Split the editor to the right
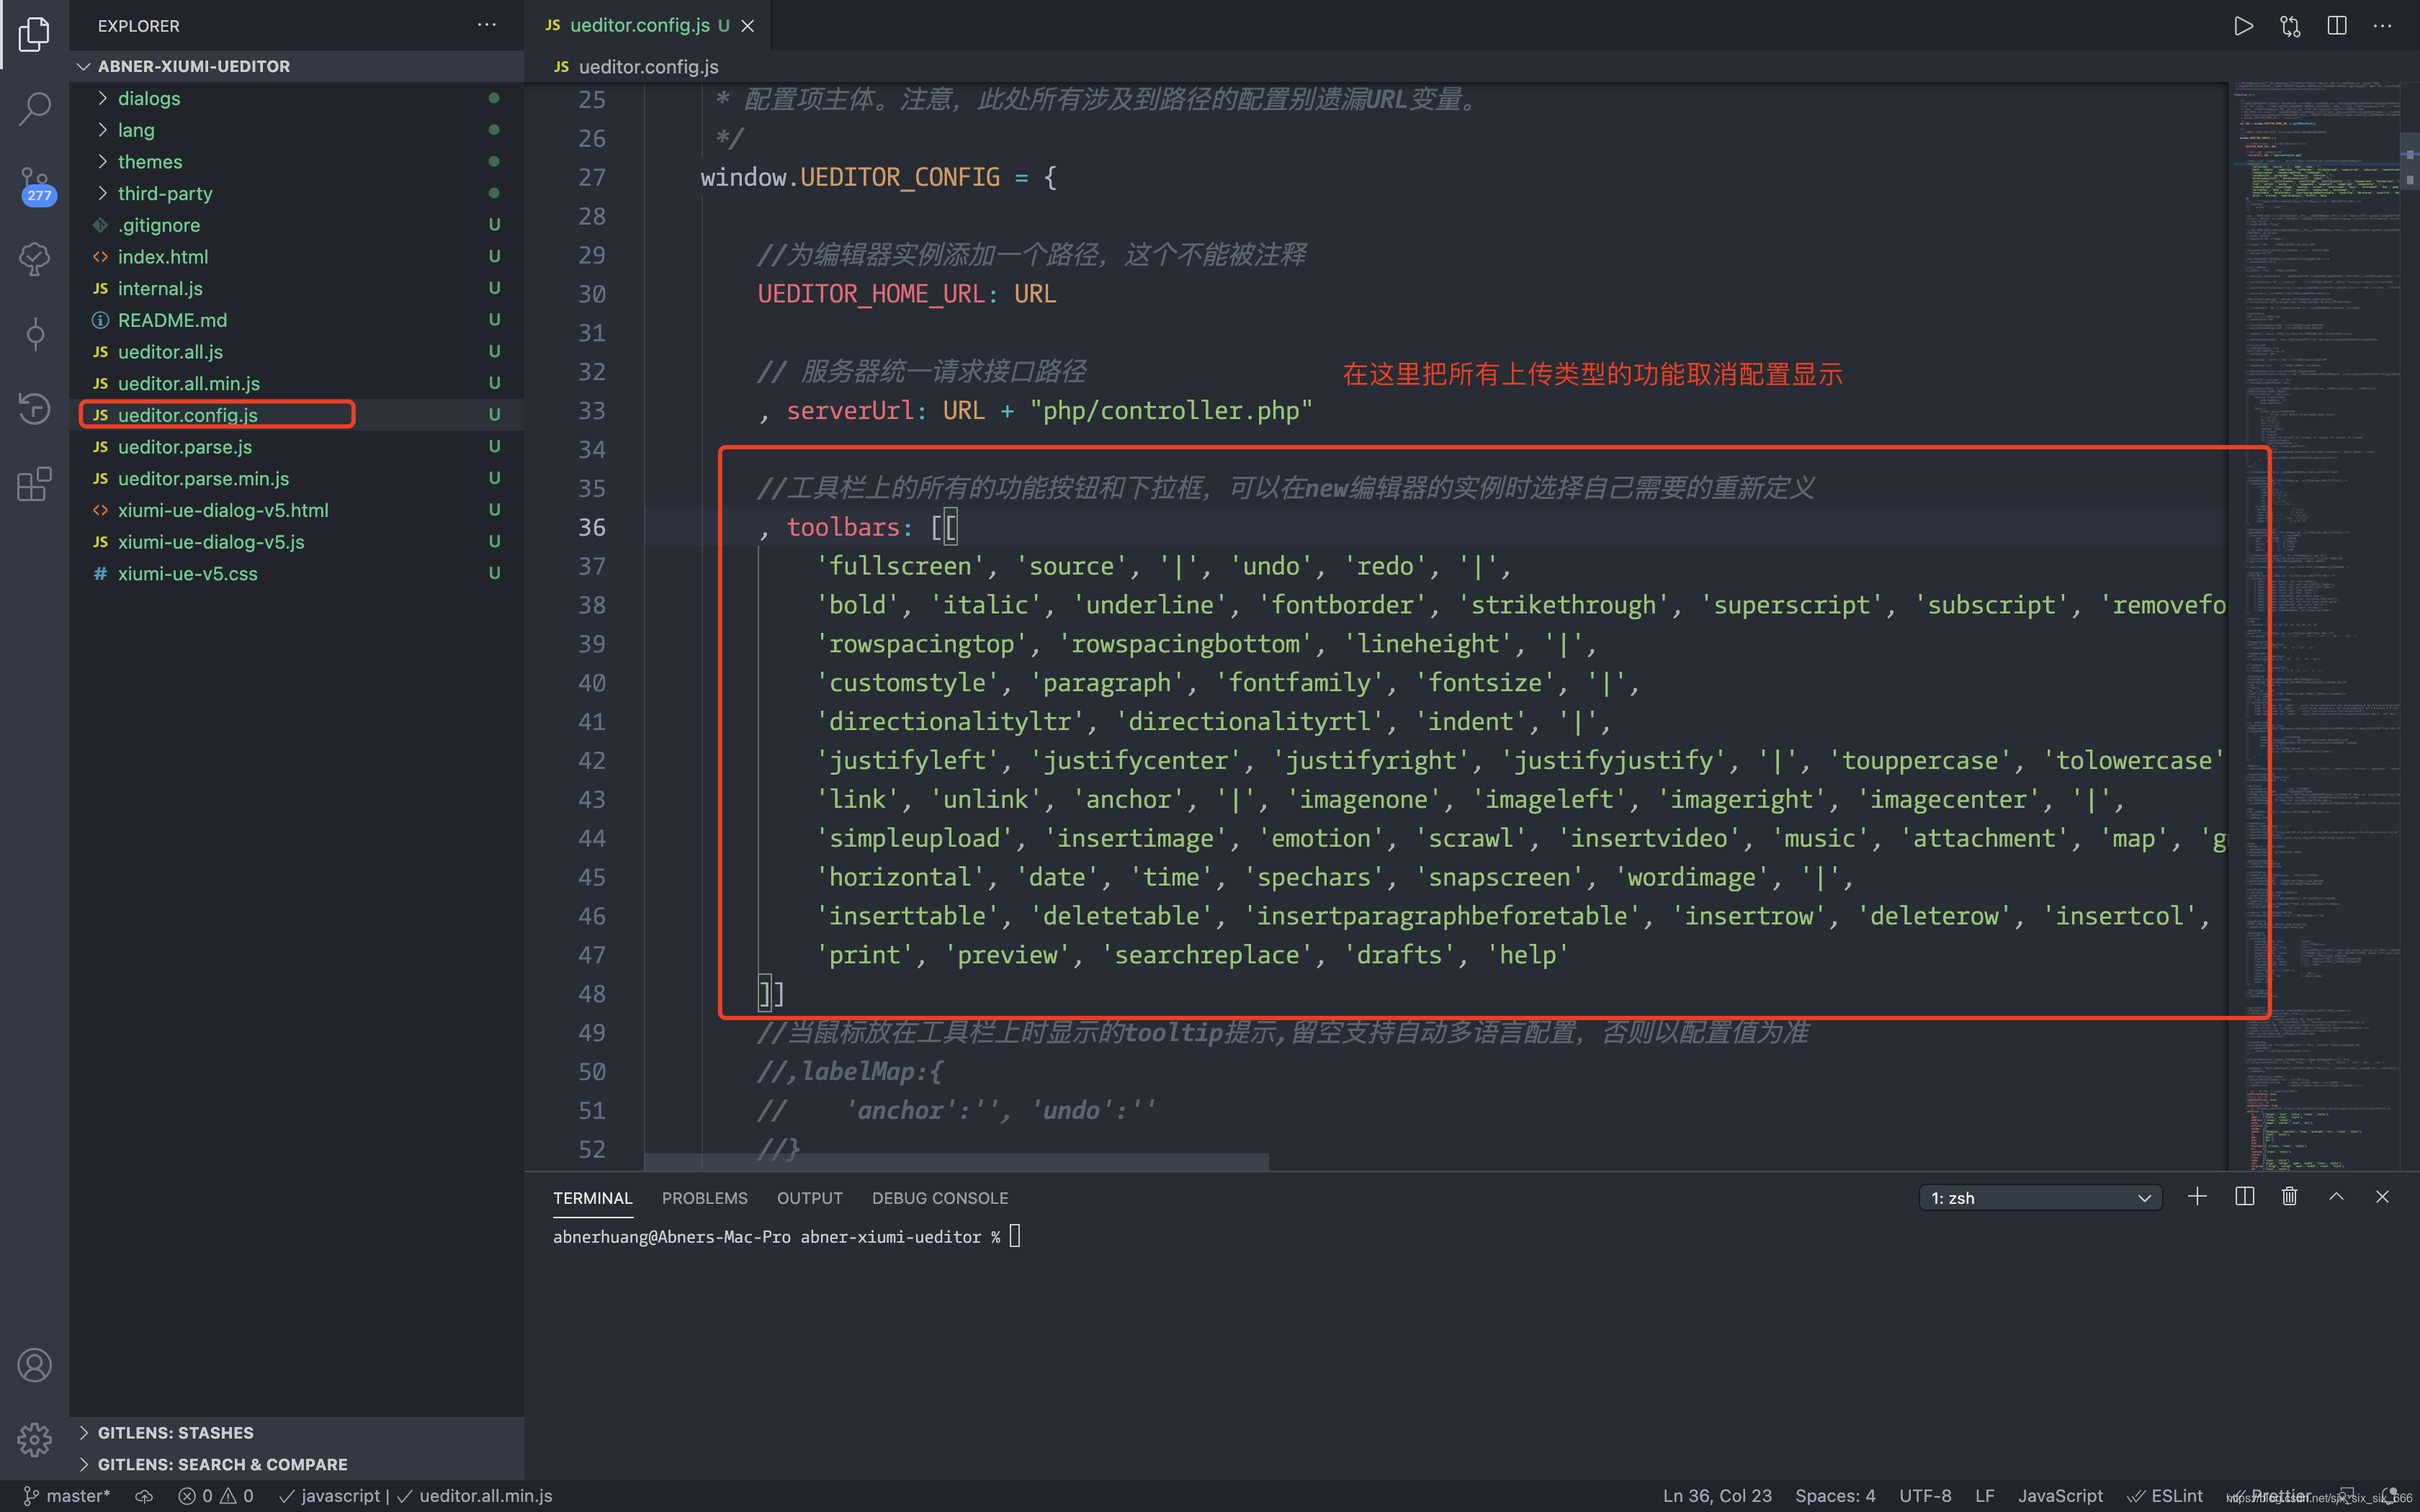 point(2337,26)
